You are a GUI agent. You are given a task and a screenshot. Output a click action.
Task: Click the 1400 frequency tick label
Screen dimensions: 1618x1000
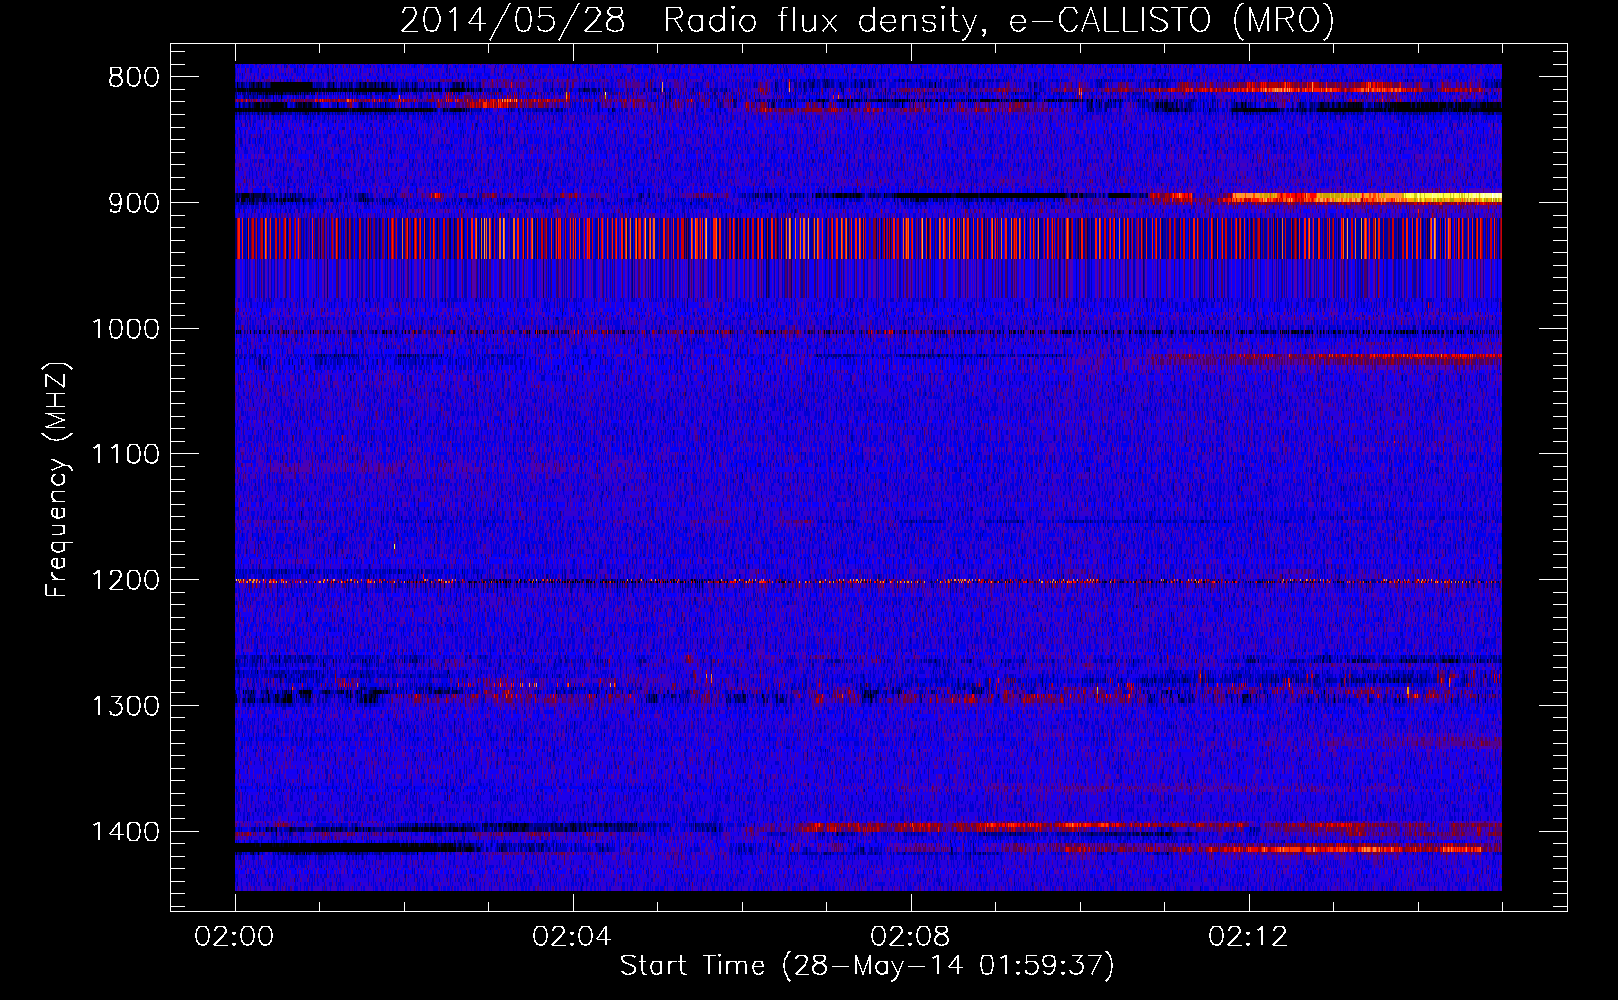[126, 832]
